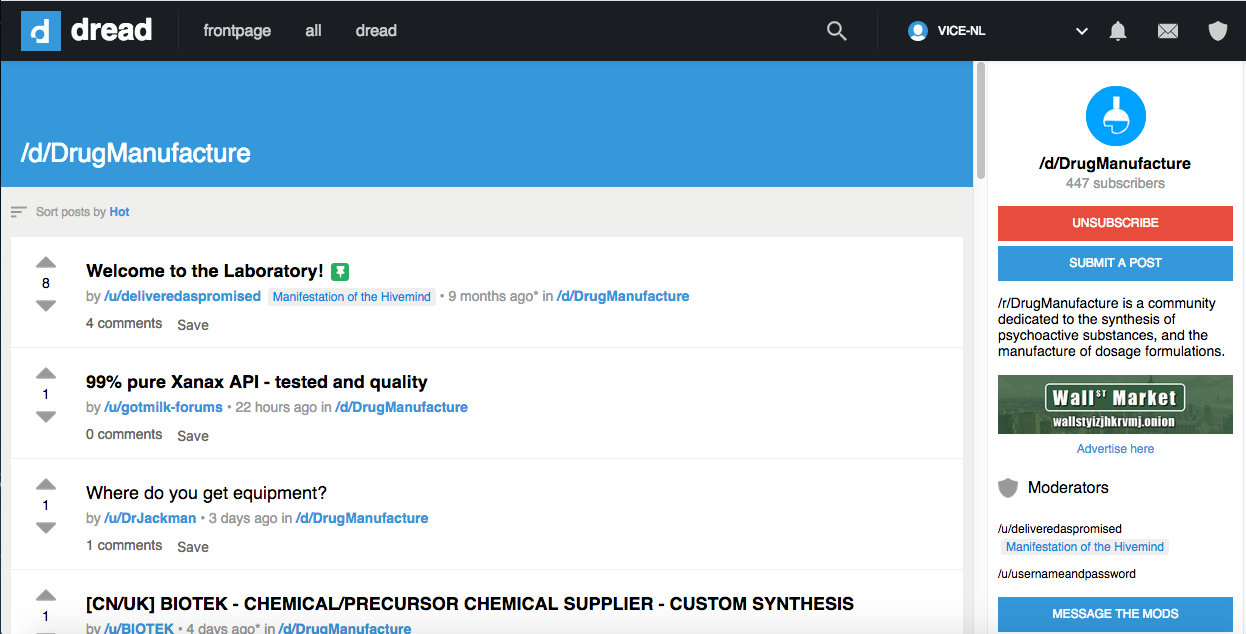The width and height of the screenshot is (1246, 634).
Task: Downvote the 'Welcome to the Laboratory!' post
Action: [x=46, y=305]
